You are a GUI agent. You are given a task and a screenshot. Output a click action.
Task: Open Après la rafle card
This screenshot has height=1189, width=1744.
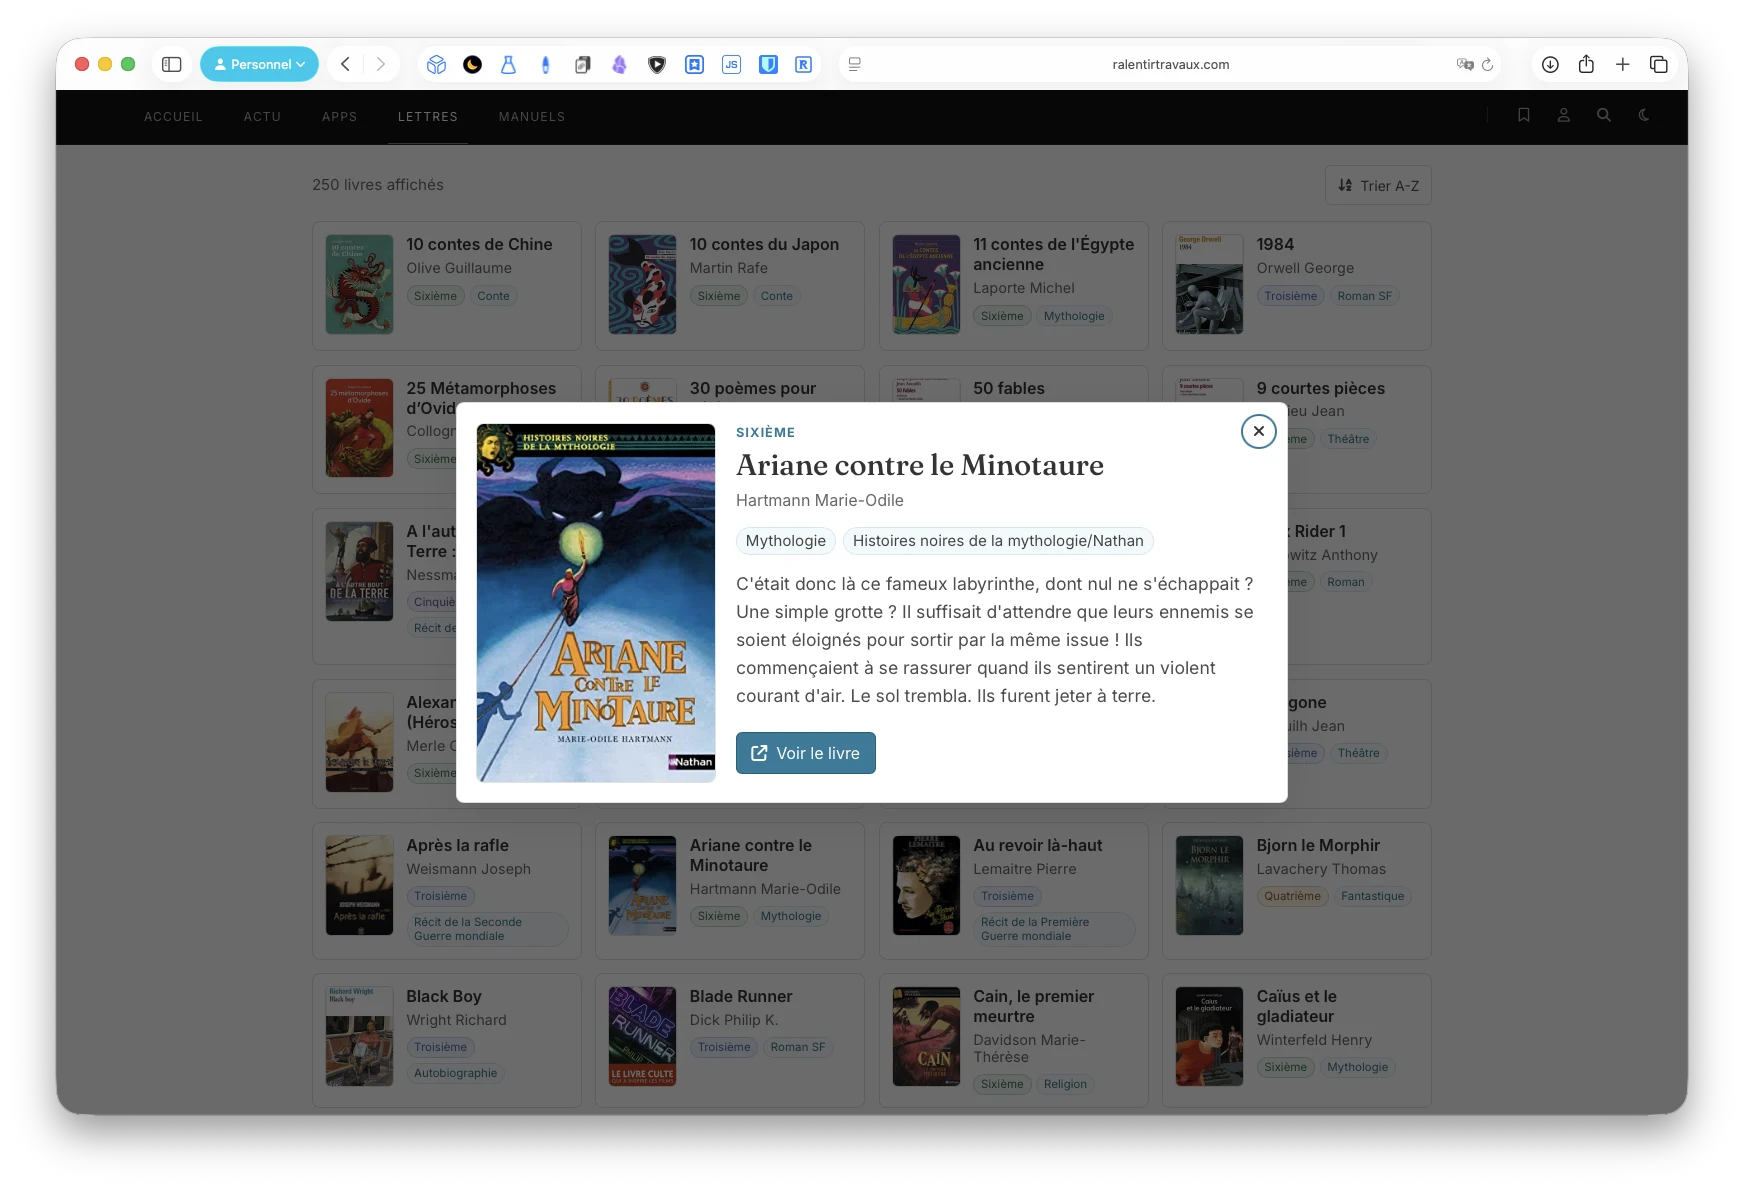click(x=447, y=891)
